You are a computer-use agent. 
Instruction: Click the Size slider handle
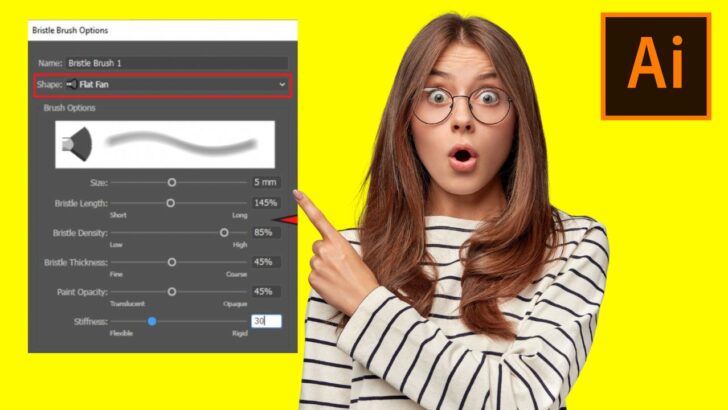pyautogui.click(x=172, y=182)
